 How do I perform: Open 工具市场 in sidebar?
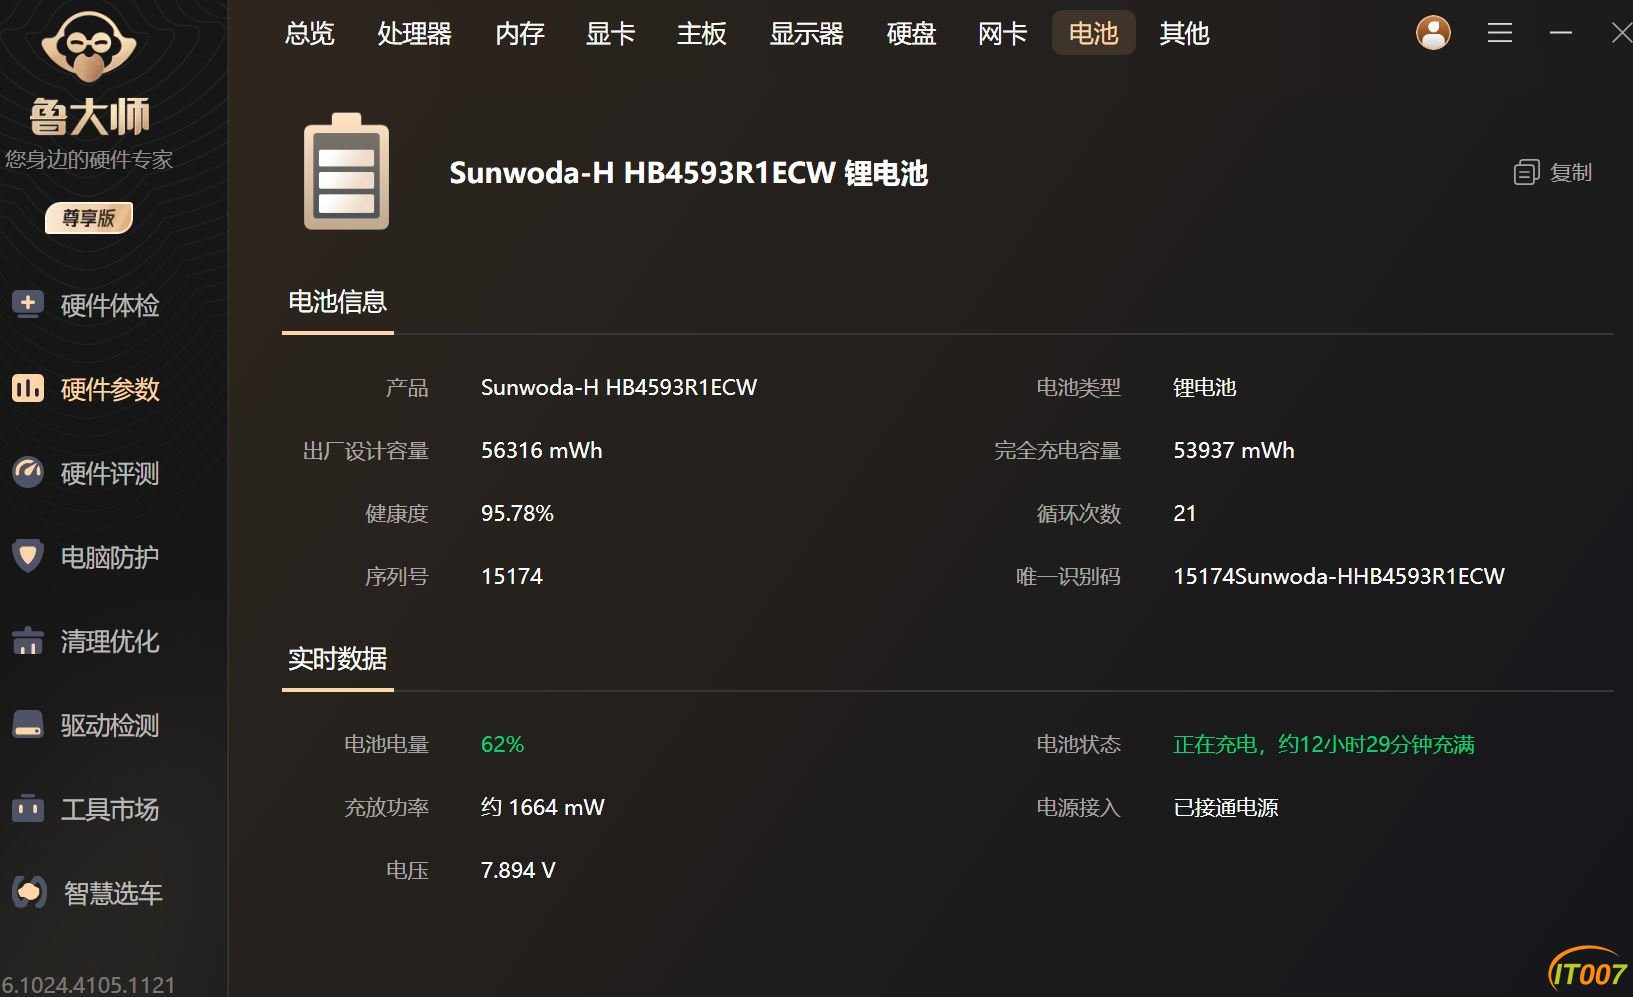(110, 809)
